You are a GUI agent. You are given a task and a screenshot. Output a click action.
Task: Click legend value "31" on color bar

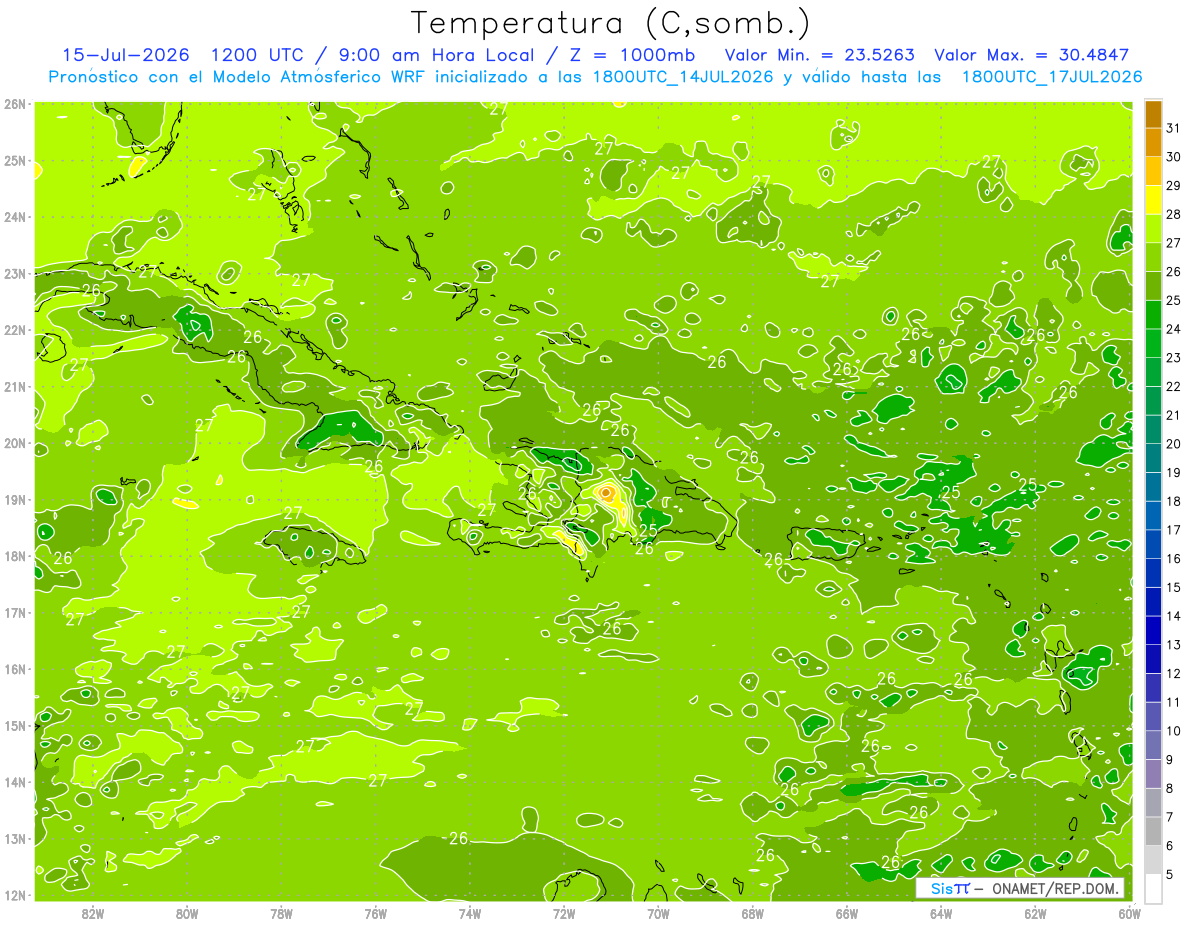tap(1173, 128)
